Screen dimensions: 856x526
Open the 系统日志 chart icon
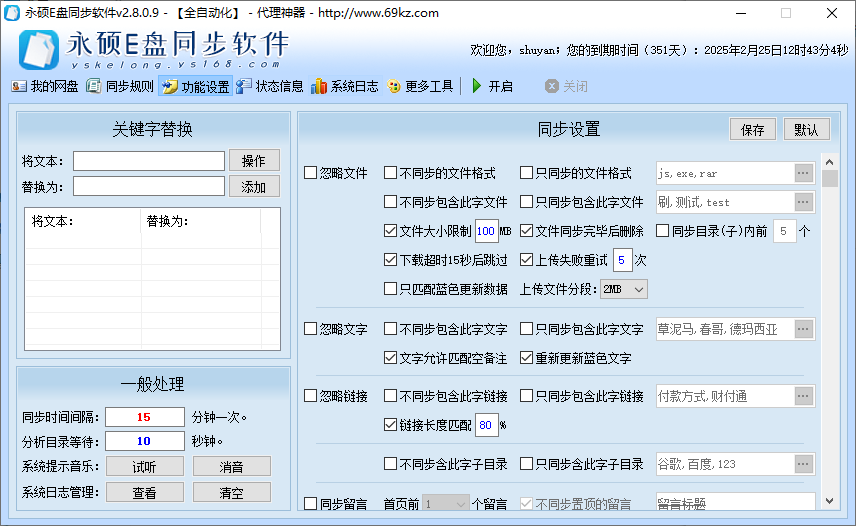tap(319, 86)
